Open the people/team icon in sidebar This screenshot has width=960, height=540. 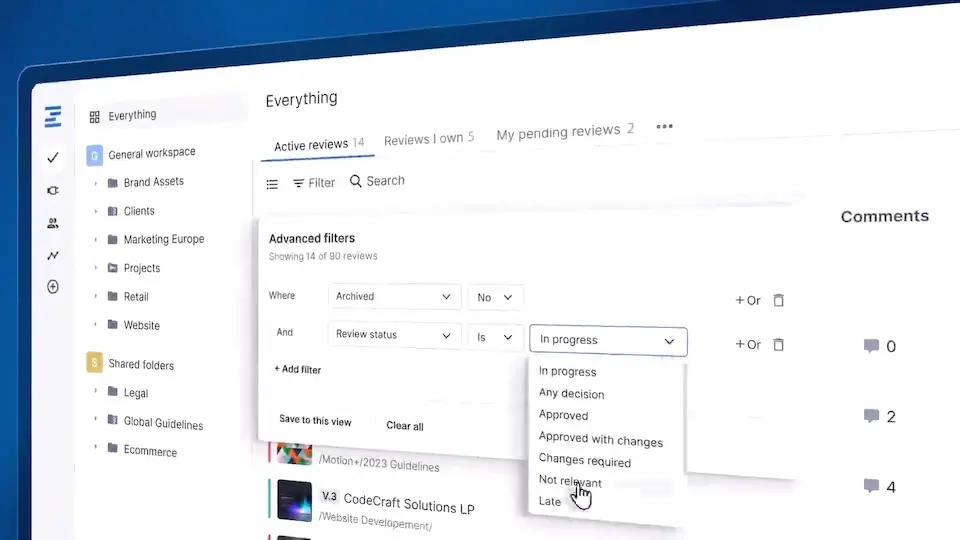tap(53, 223)
